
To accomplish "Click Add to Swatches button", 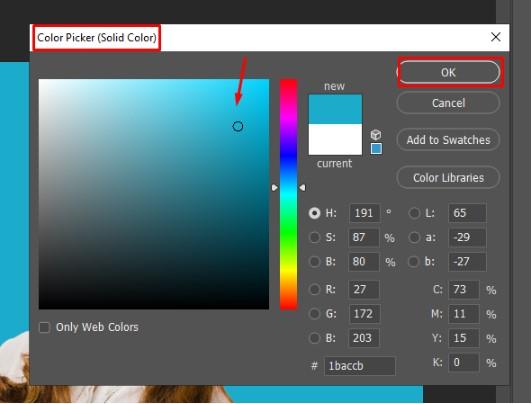I will [449, 140].
